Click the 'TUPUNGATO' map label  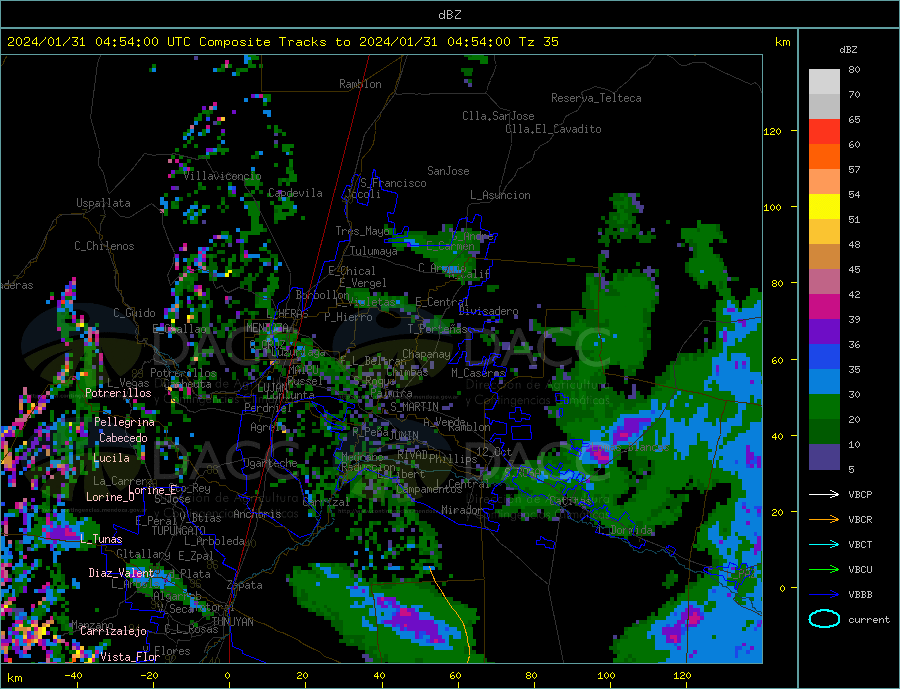click(x=179, y=531)
